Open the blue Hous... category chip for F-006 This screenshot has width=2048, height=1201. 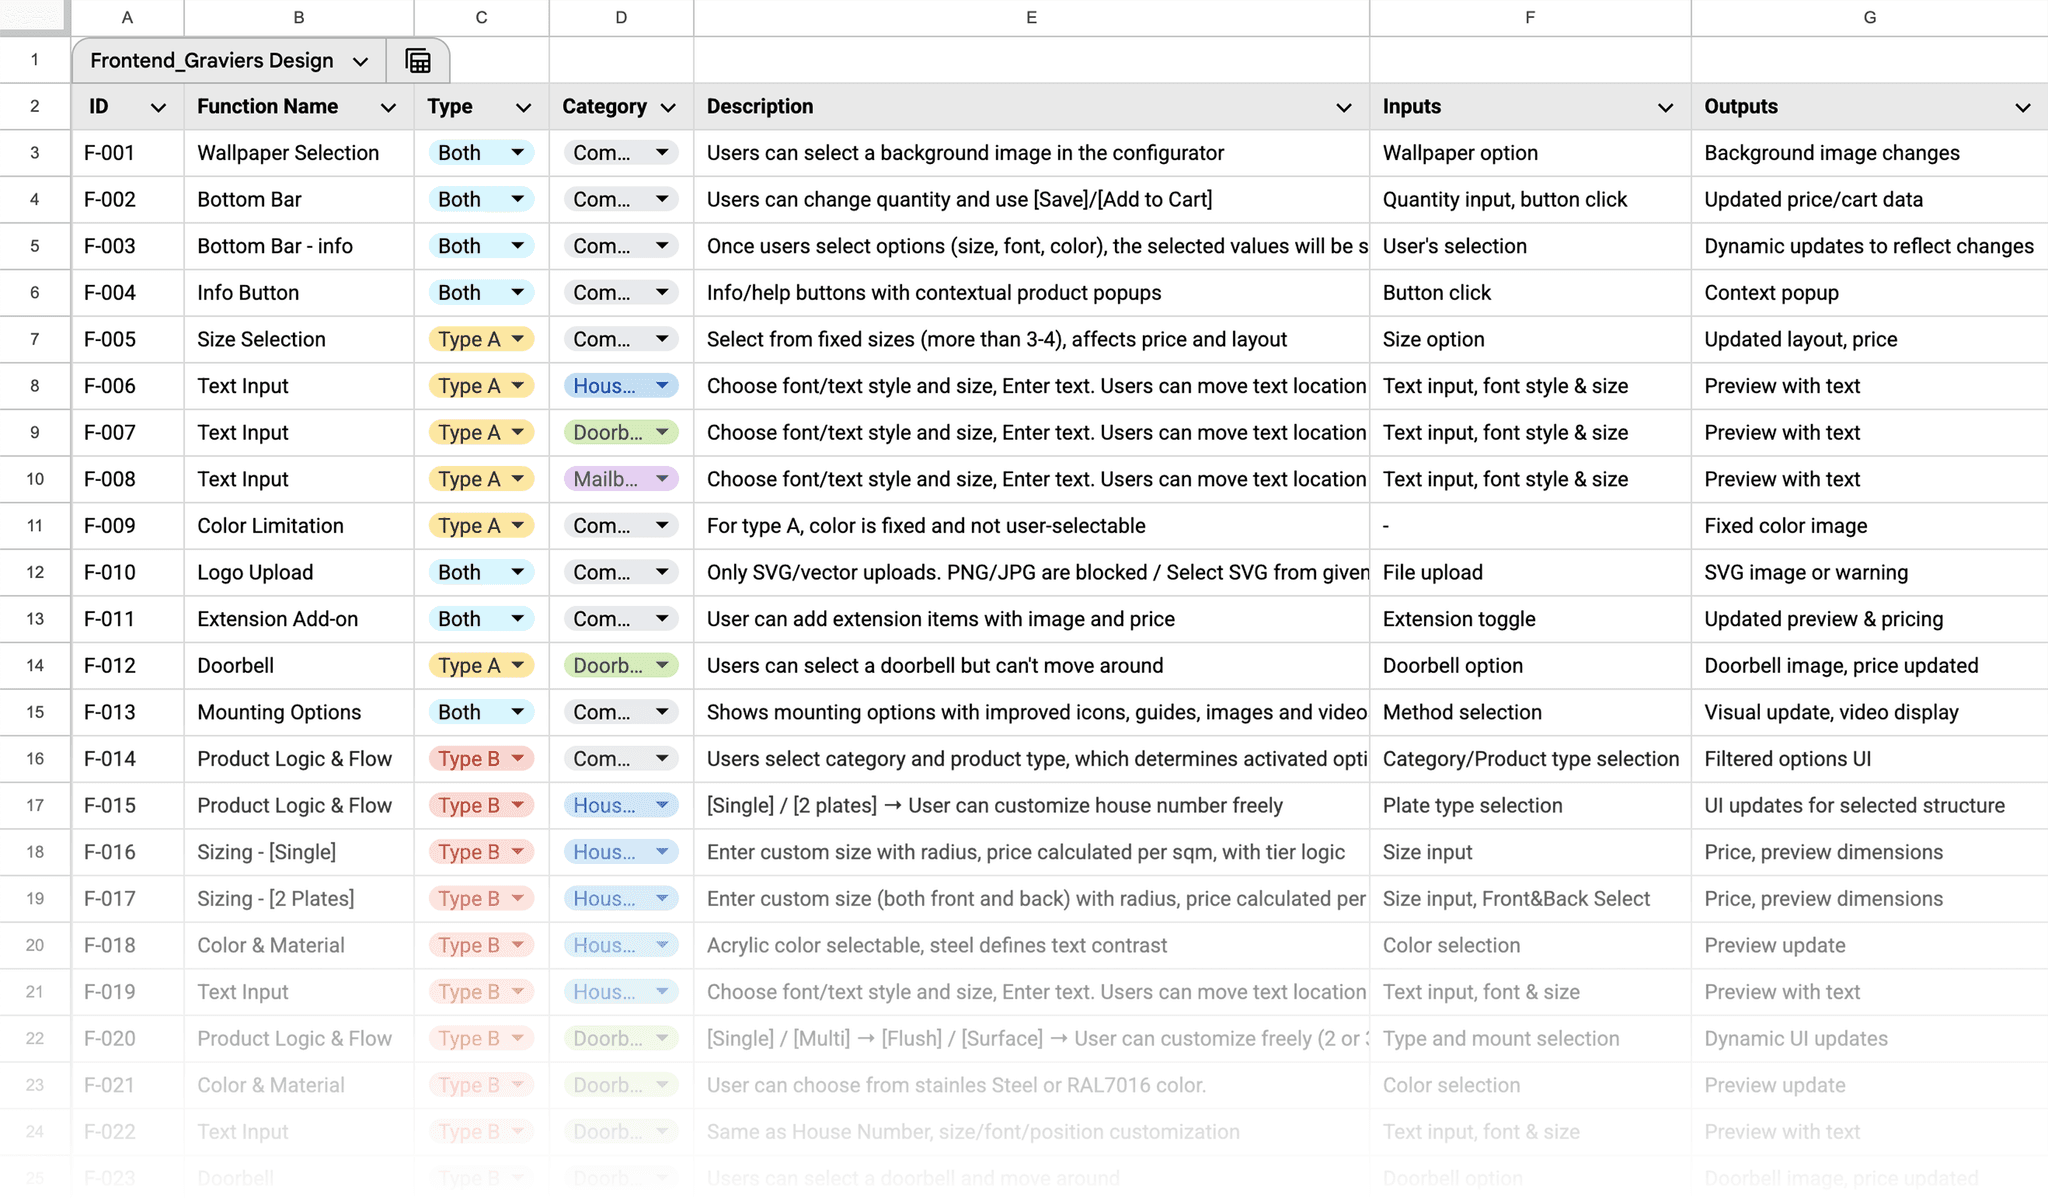click(x=620, y=386)
